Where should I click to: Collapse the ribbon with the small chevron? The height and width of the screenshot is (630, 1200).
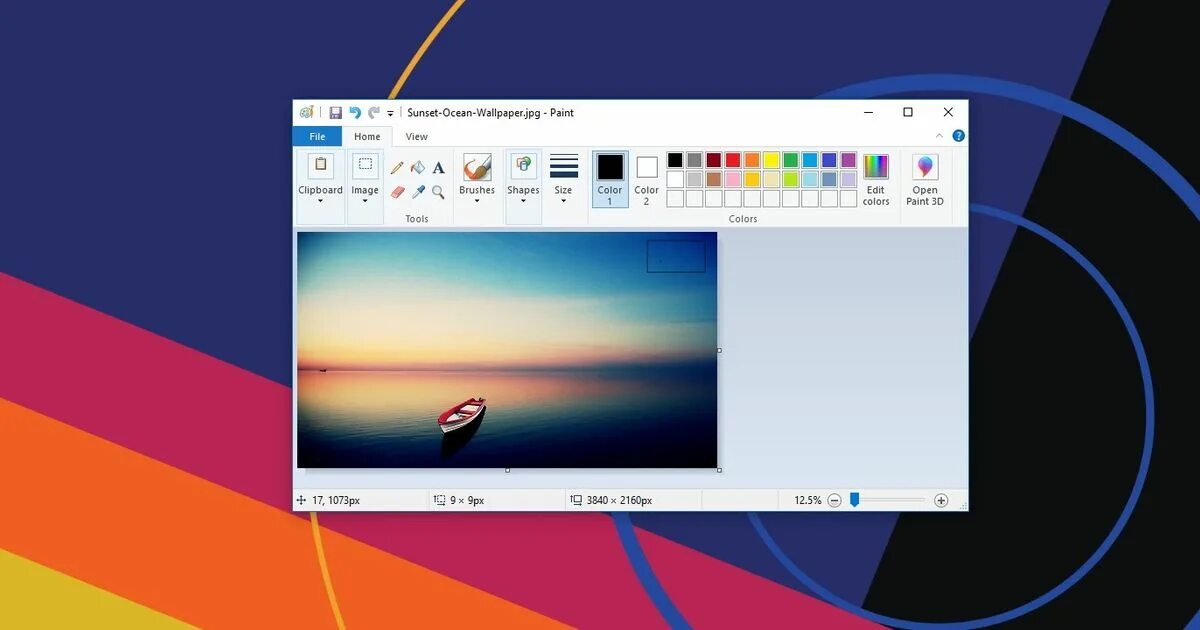point(939,136)
